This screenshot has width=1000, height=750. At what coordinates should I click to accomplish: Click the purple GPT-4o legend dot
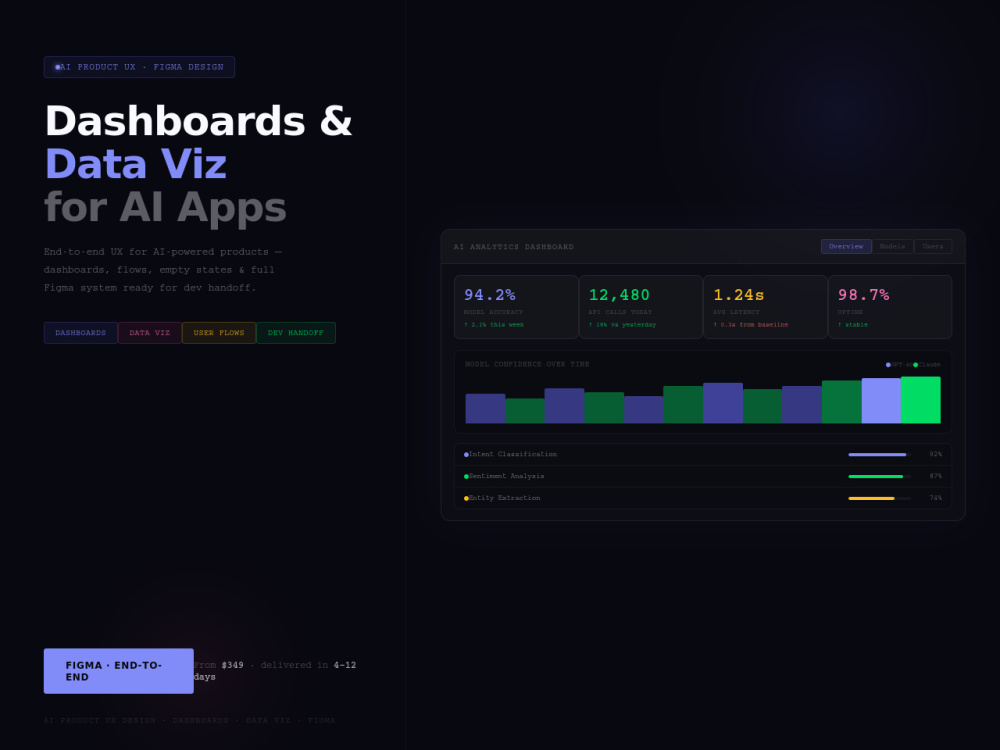coord(888,365)
